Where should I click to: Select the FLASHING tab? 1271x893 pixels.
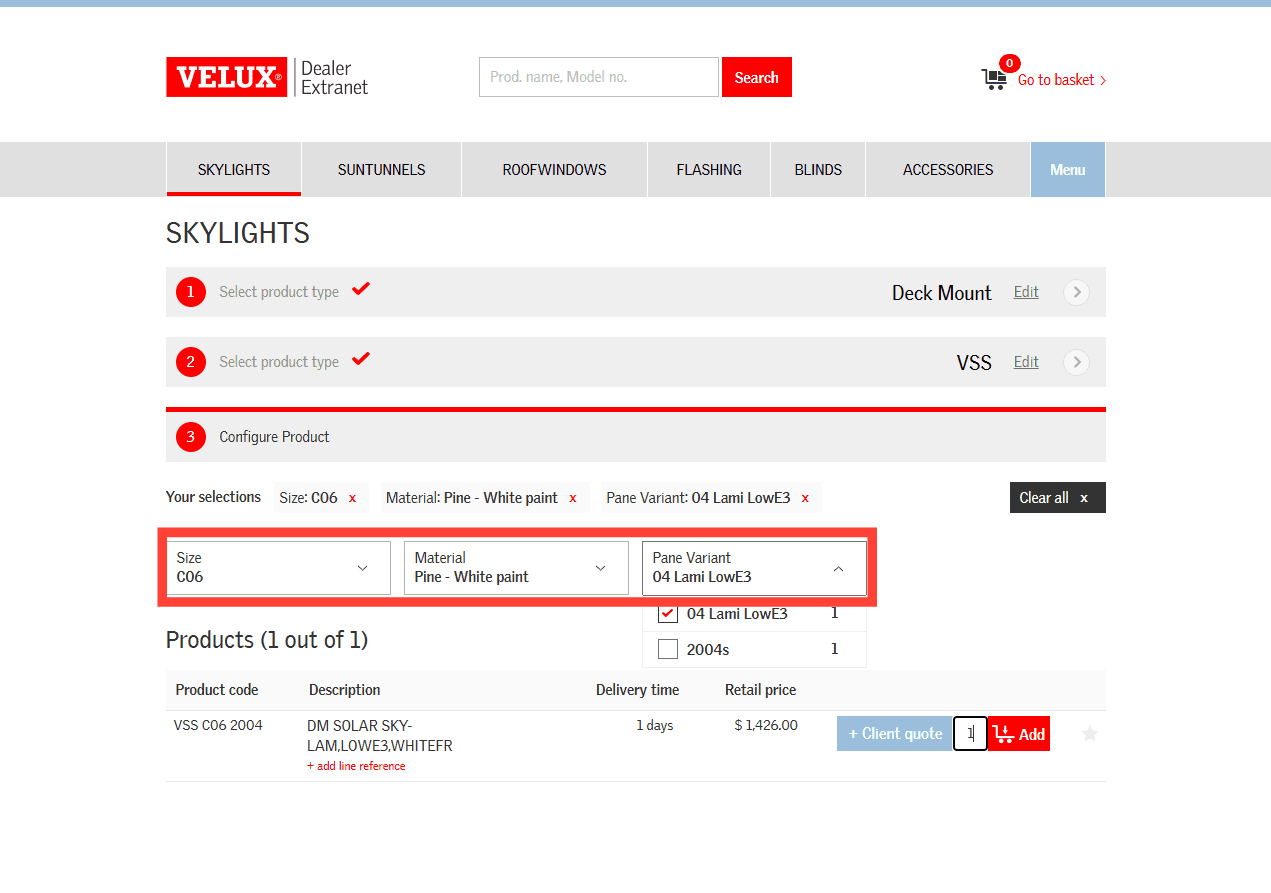(709, 170)
